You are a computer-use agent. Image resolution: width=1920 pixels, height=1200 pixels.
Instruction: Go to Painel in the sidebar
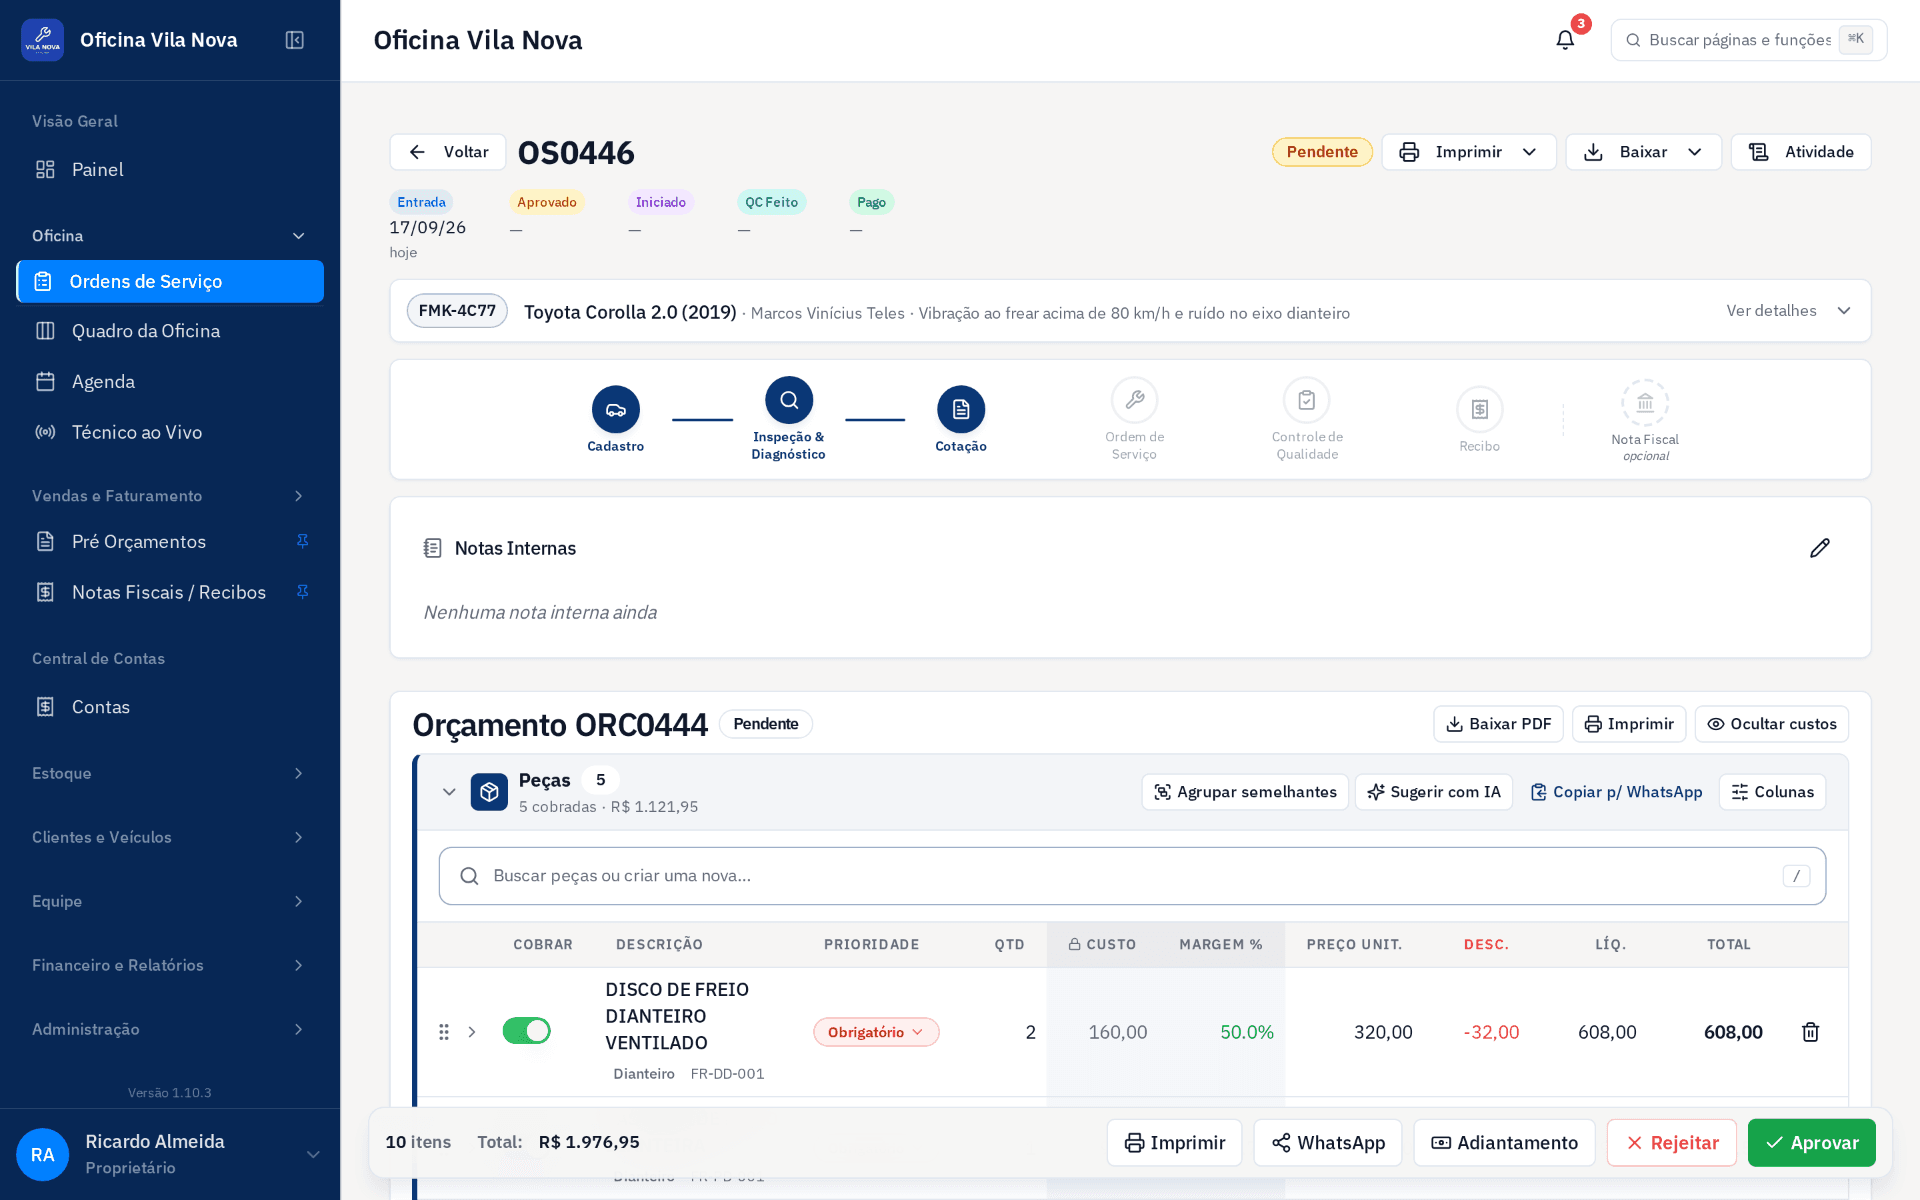170,170
